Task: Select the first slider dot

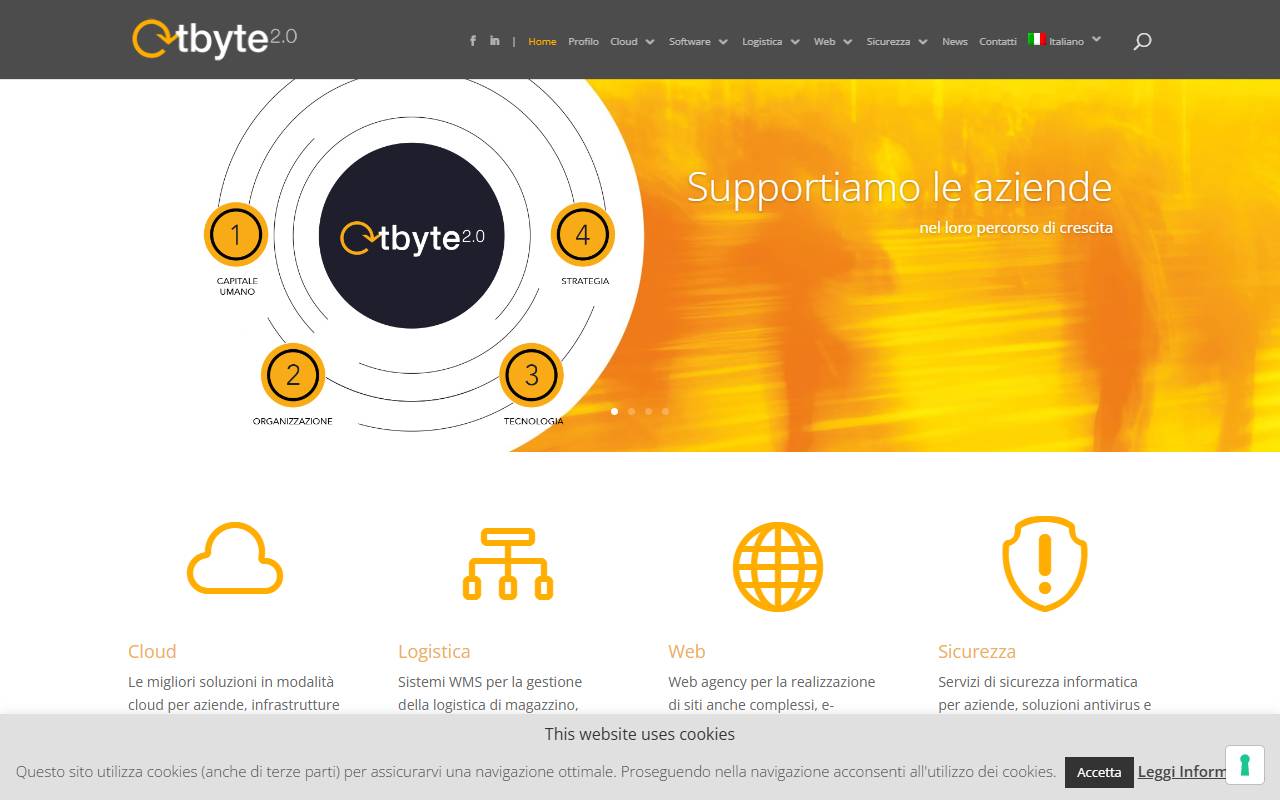Action: pyautogui.click(x=614, y=411)
